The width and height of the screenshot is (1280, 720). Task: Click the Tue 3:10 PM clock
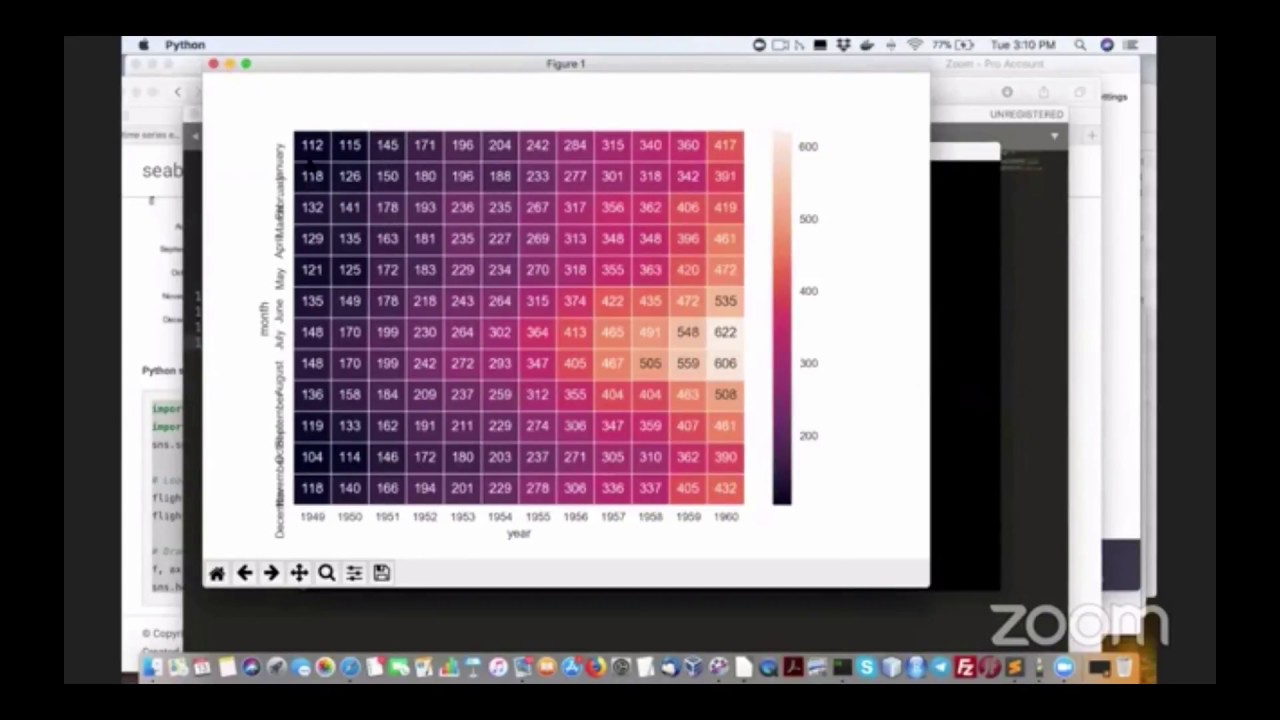pos(1023,45)
